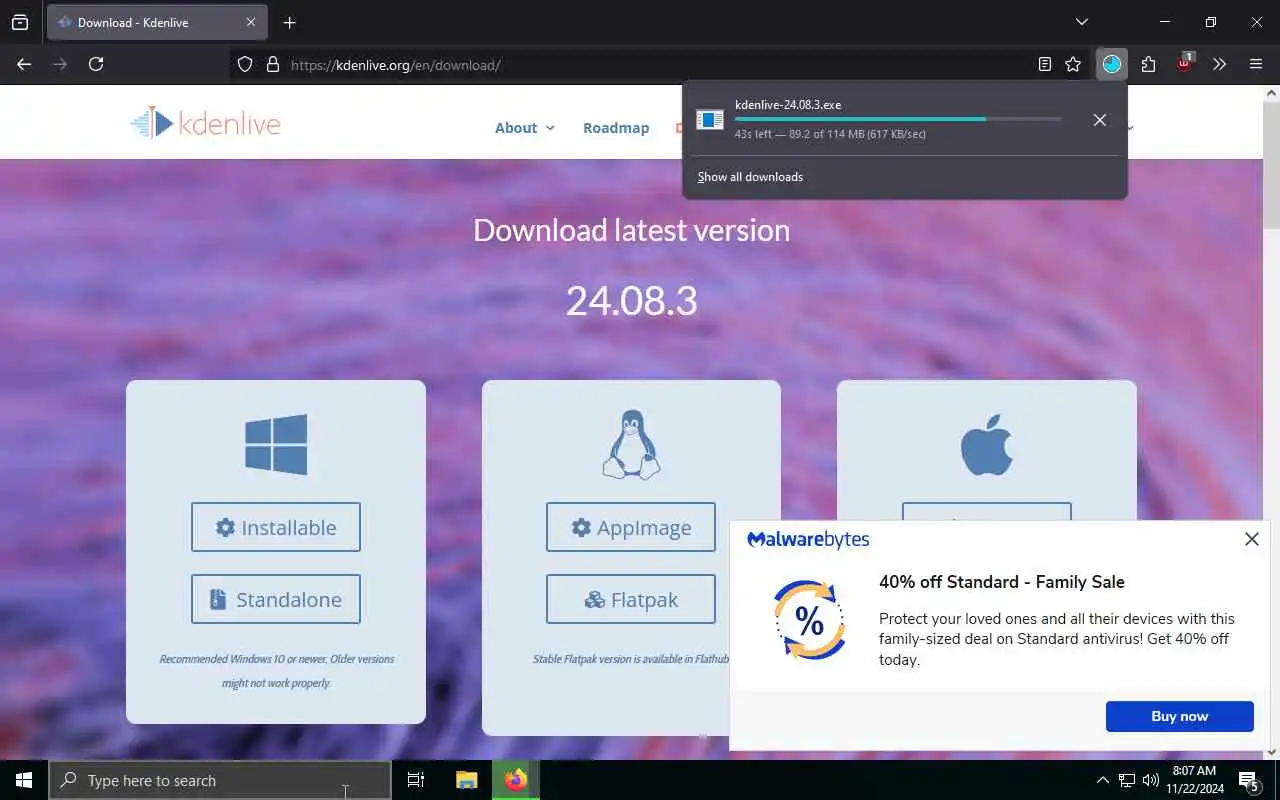Screen dimensions: 1280x800
Task: Open the extensions puzzle icon
Action: coord(1148,64)
